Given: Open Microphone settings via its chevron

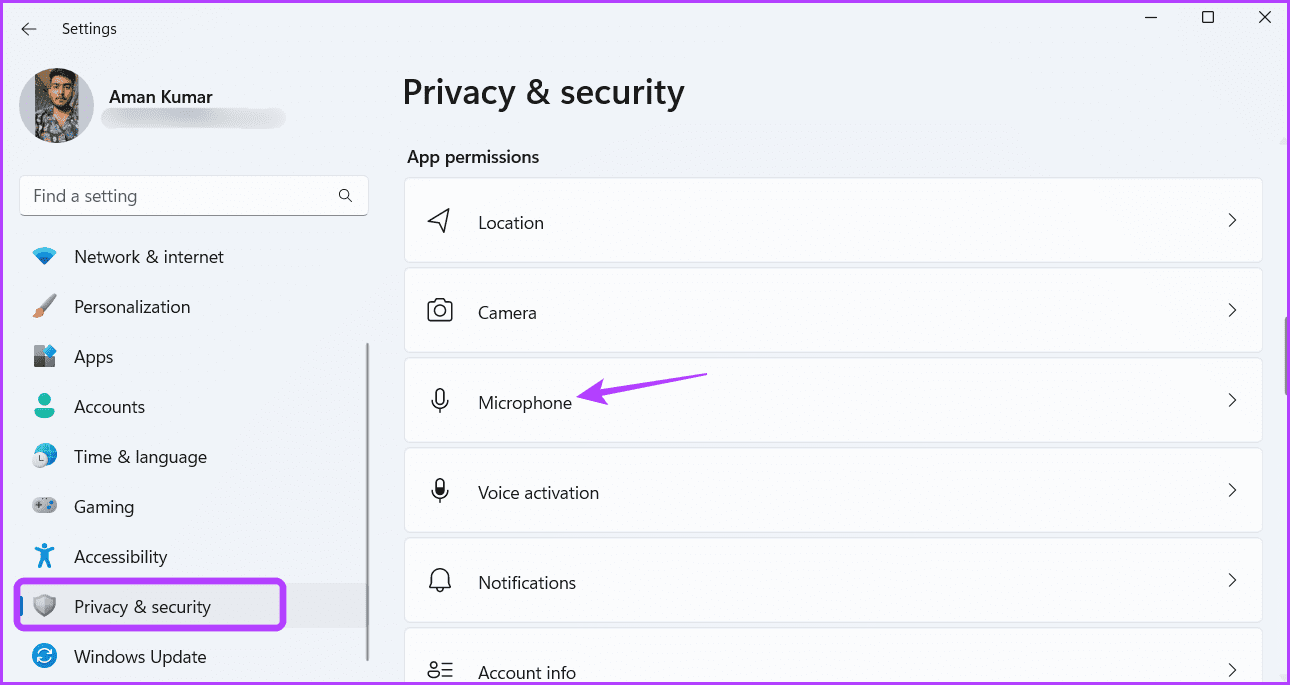Looking at the screenshot, I should [1233, 400].
